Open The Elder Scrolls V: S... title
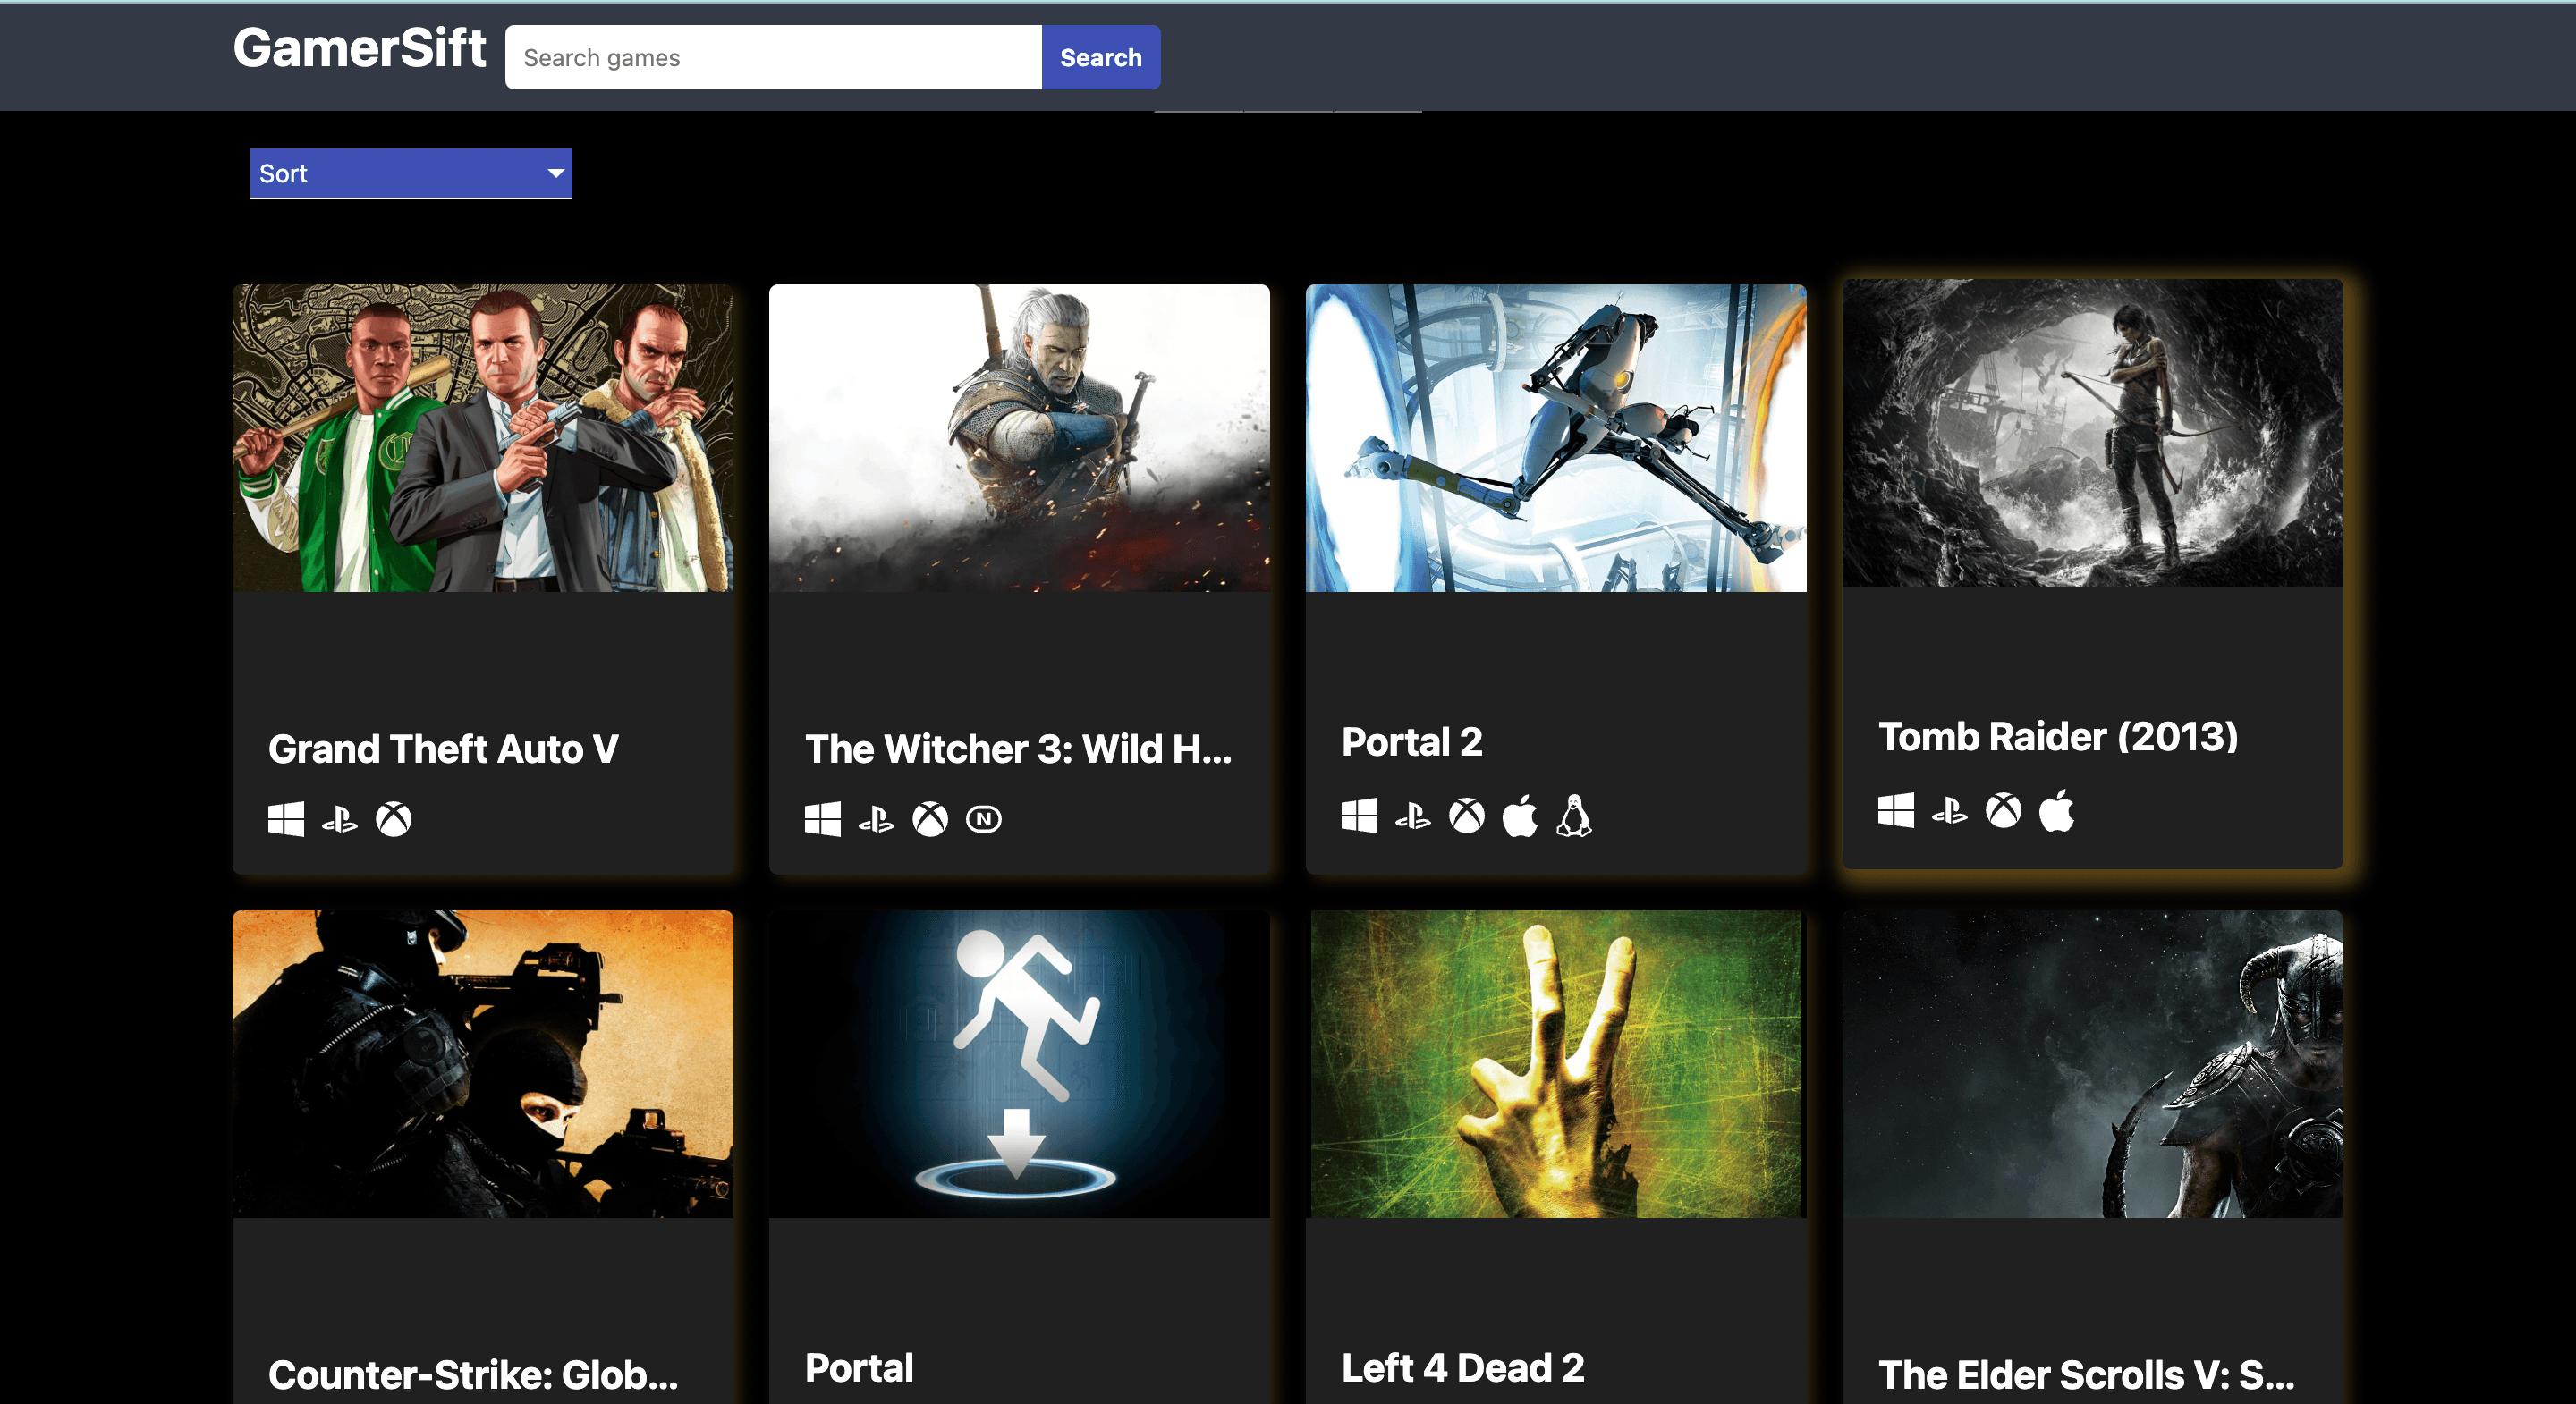 [2086, 1375]
